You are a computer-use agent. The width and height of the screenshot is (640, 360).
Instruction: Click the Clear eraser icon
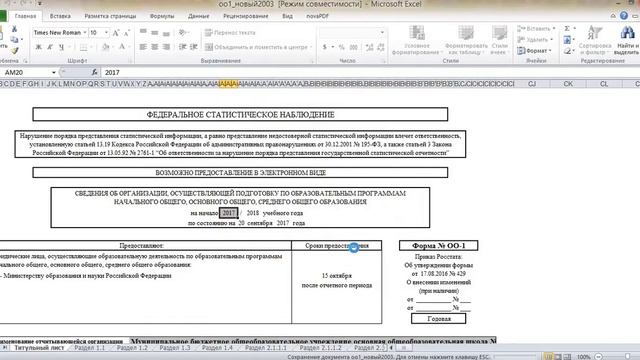(x=567, y=51)
